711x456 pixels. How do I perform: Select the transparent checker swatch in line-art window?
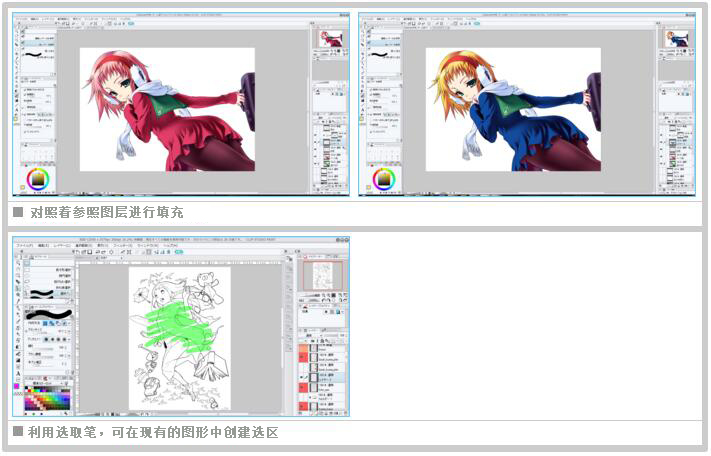pyautogui.click(x=18, y=393)
